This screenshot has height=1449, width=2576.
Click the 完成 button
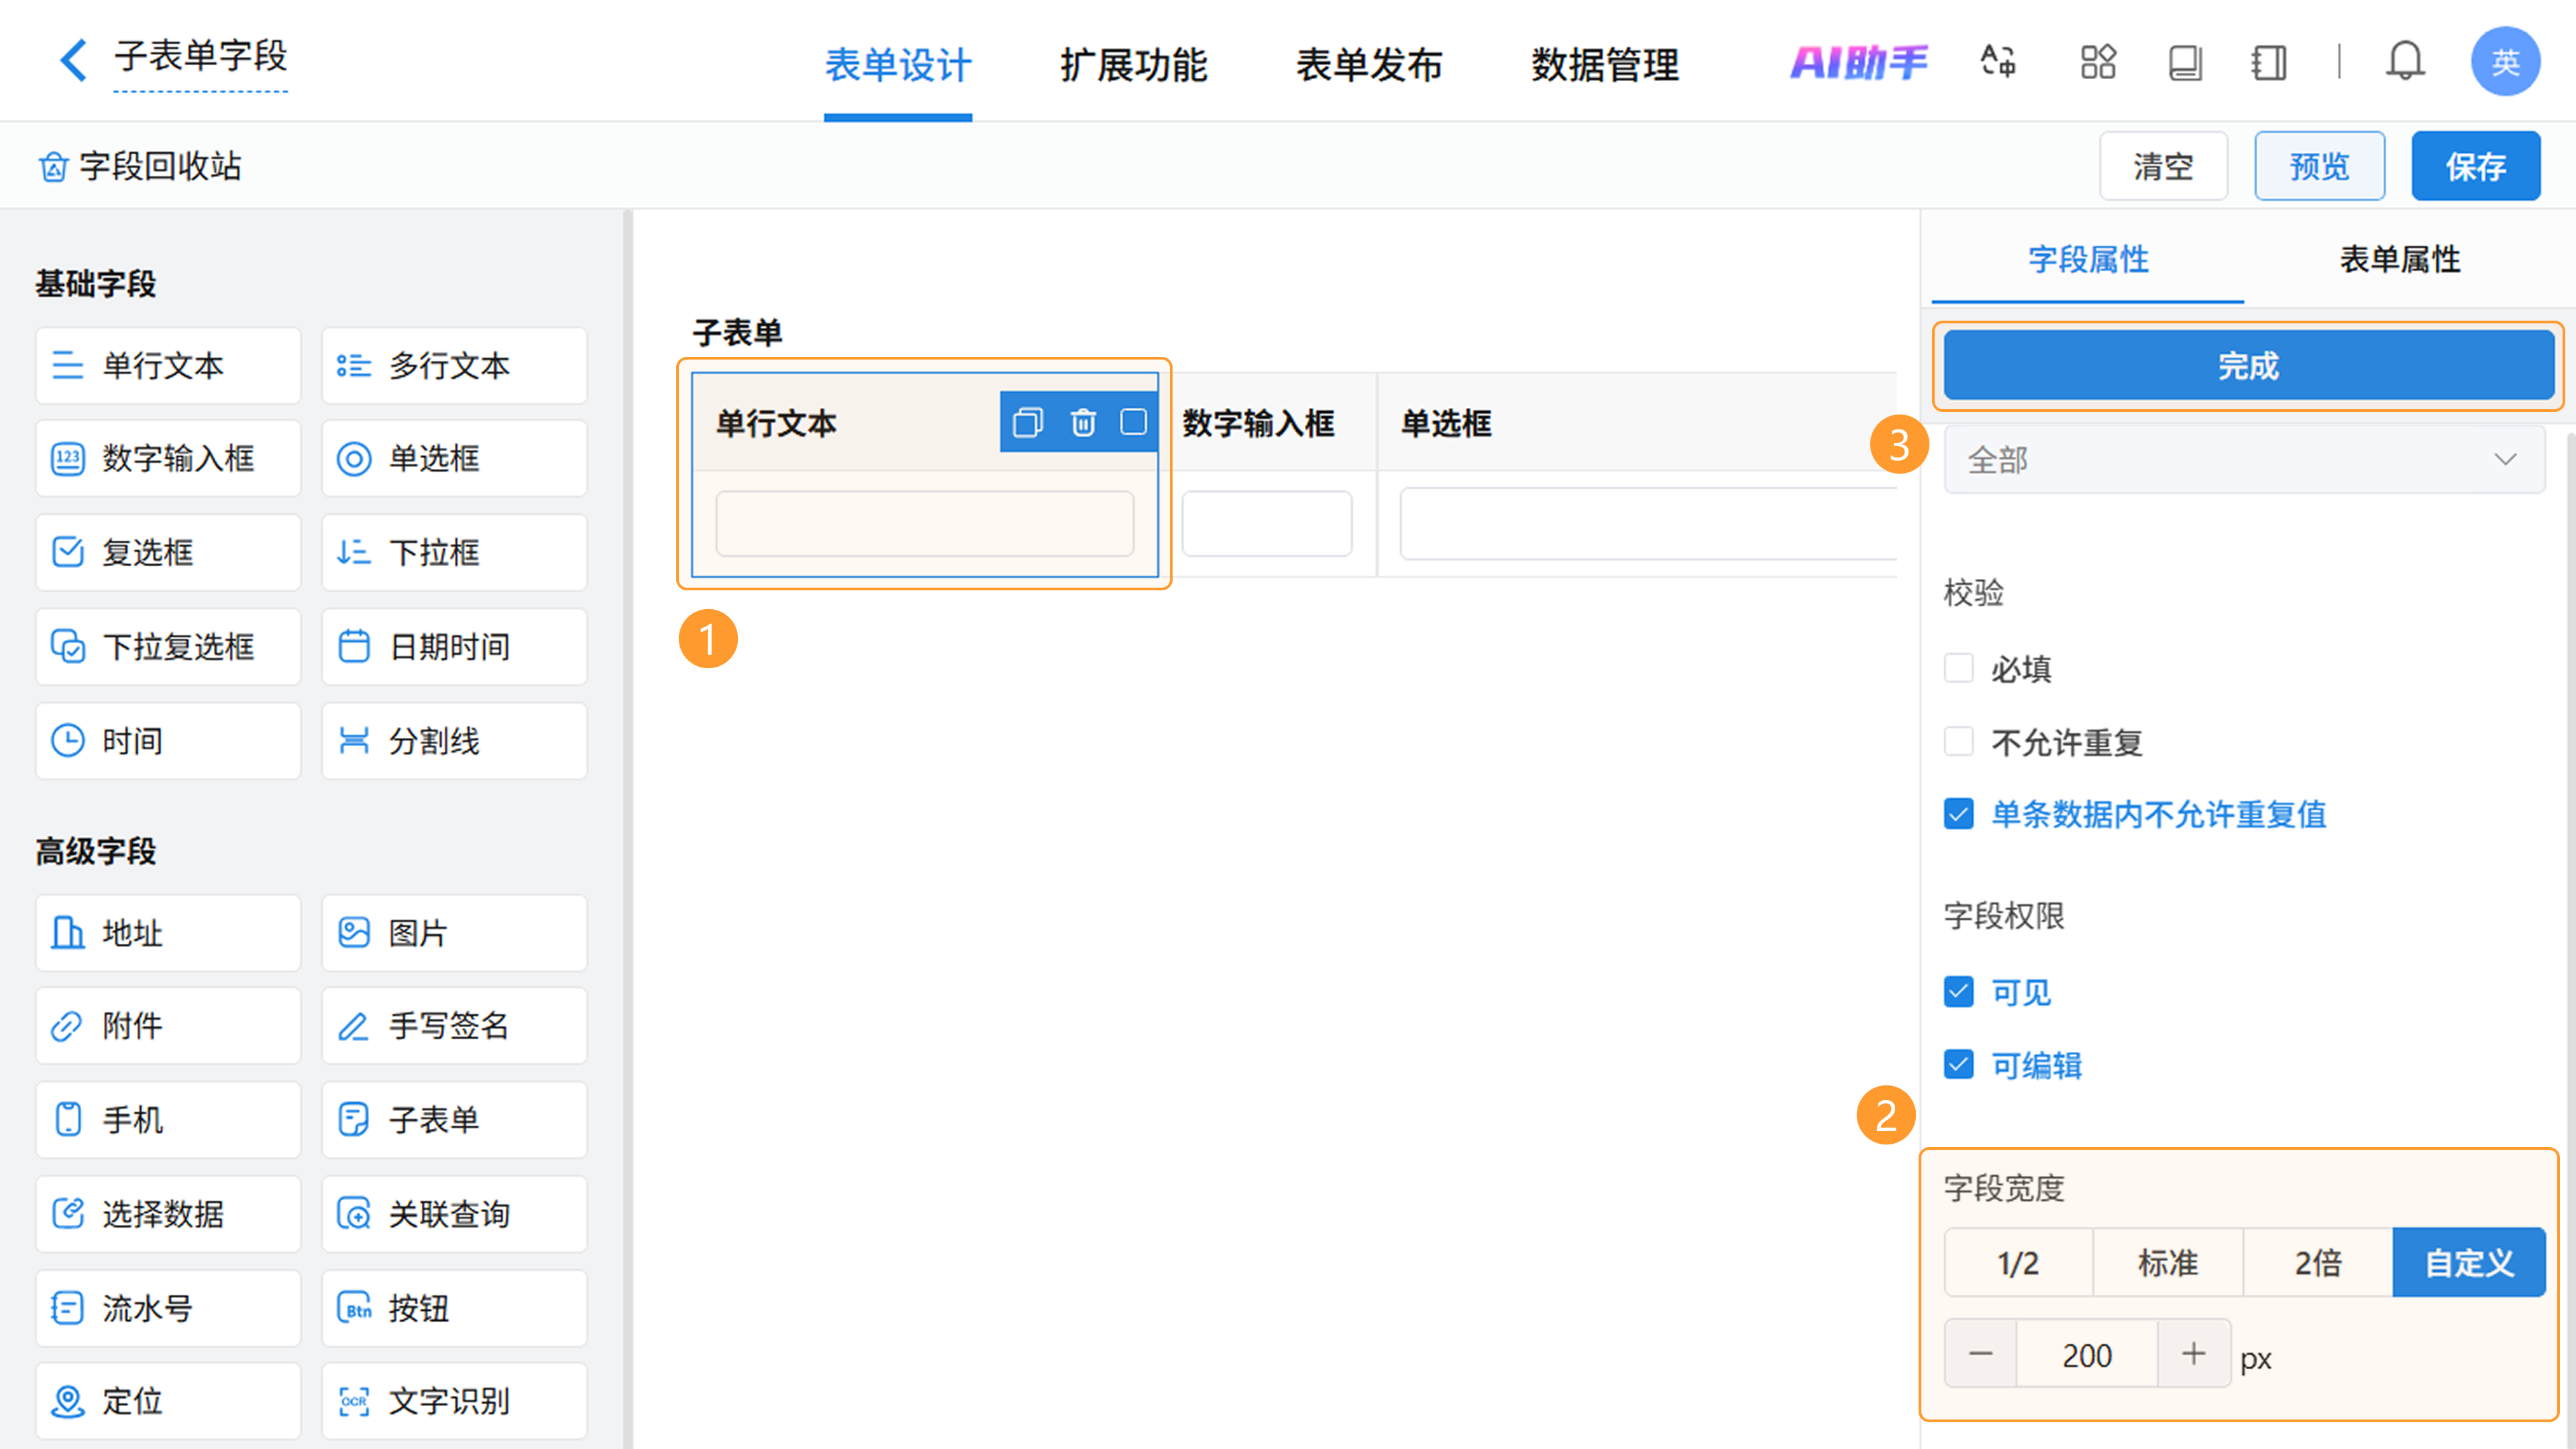coord(2248,366)
